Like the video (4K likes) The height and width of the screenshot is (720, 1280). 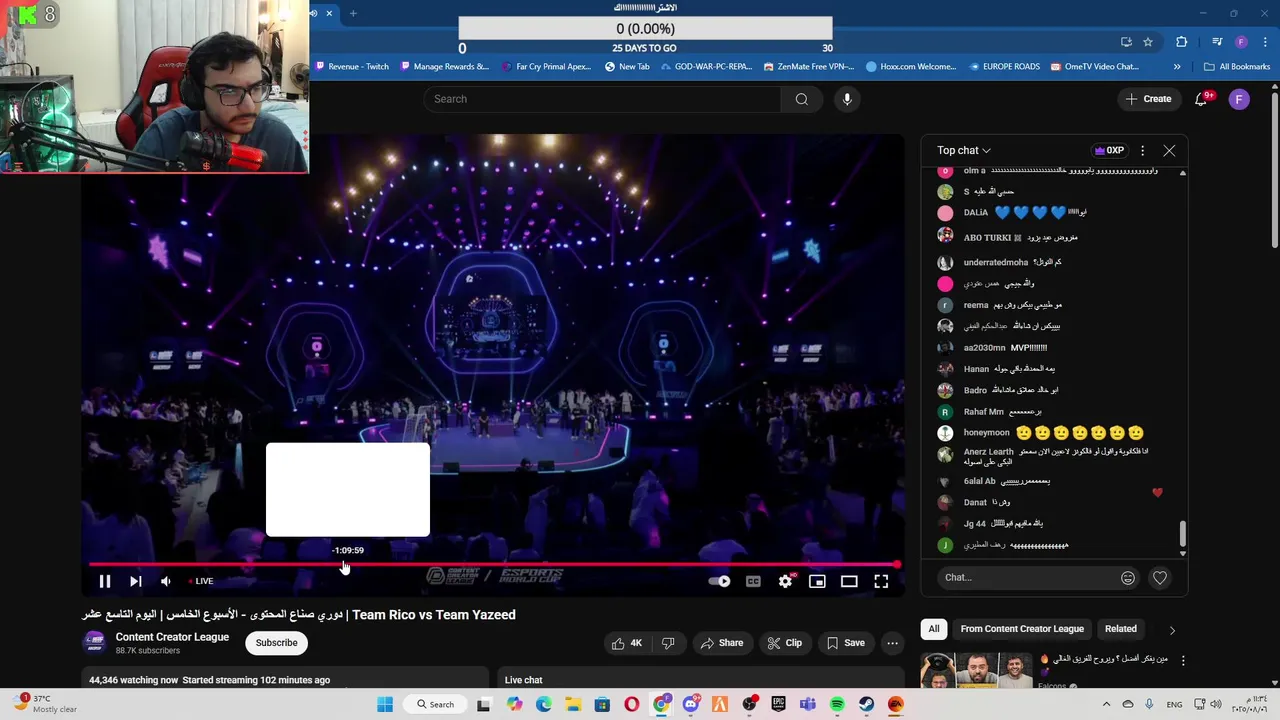click(627, 643)
